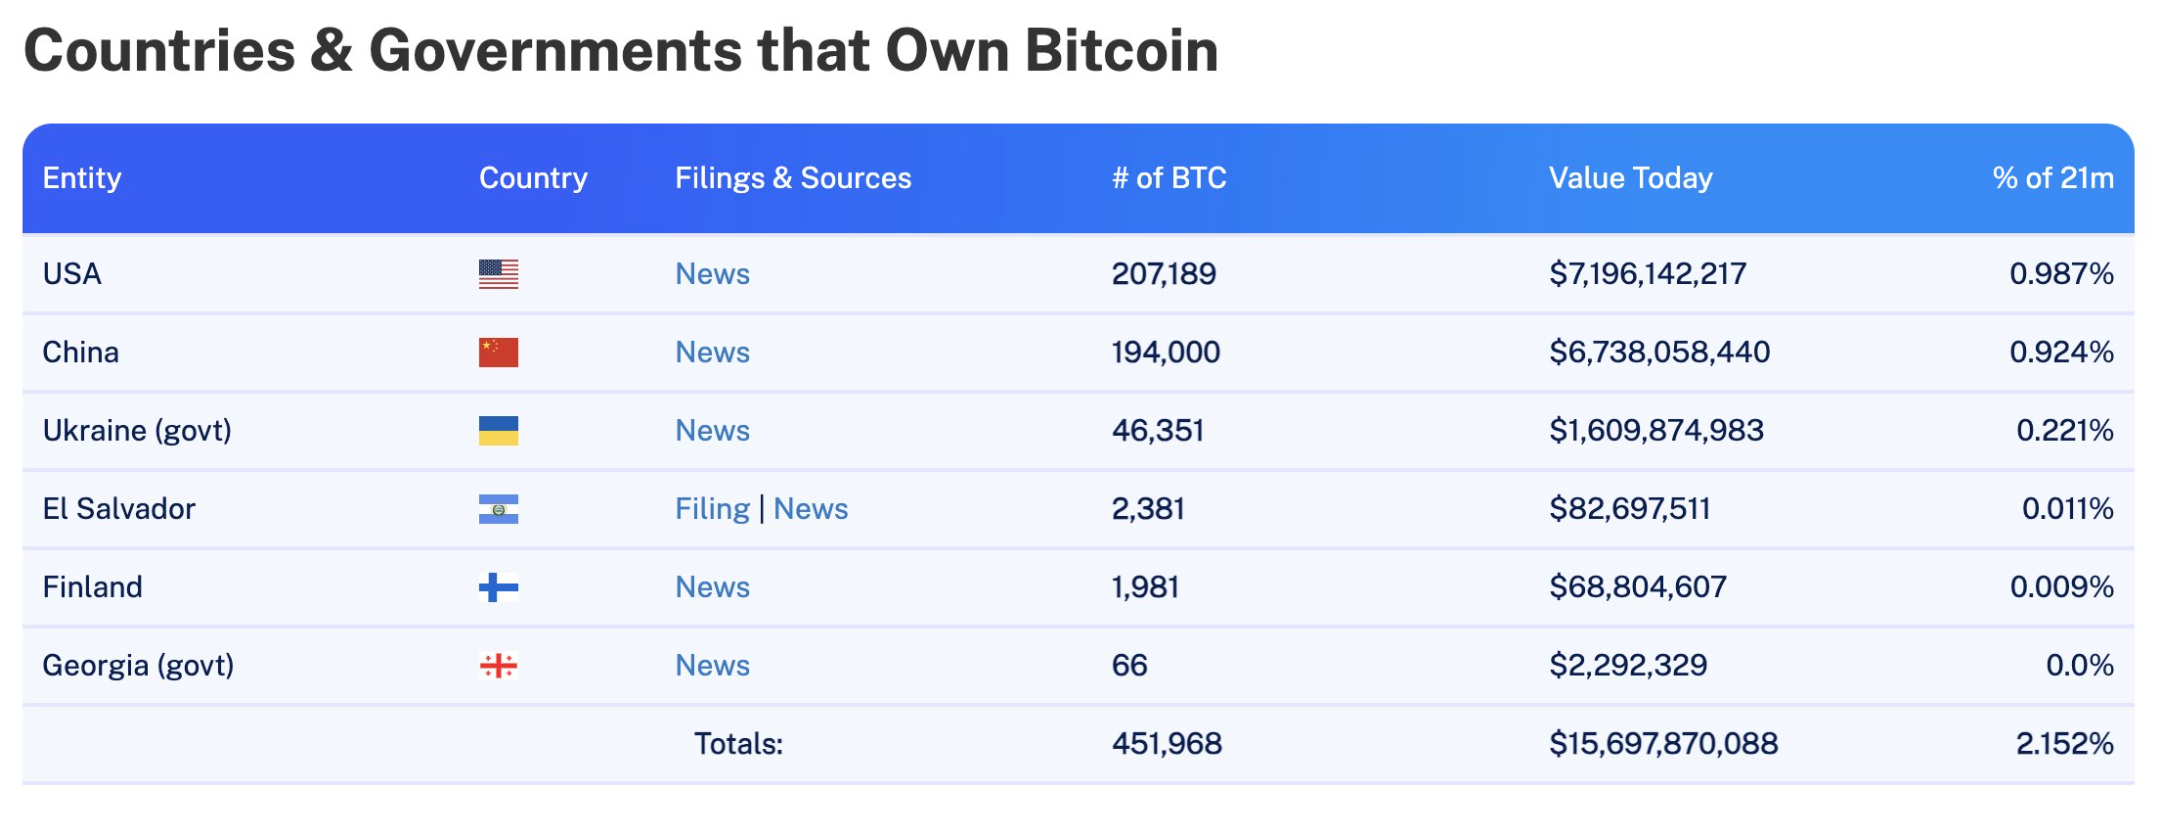
Task: Open the News link for Finland
Action: click(x=713, y=587)
